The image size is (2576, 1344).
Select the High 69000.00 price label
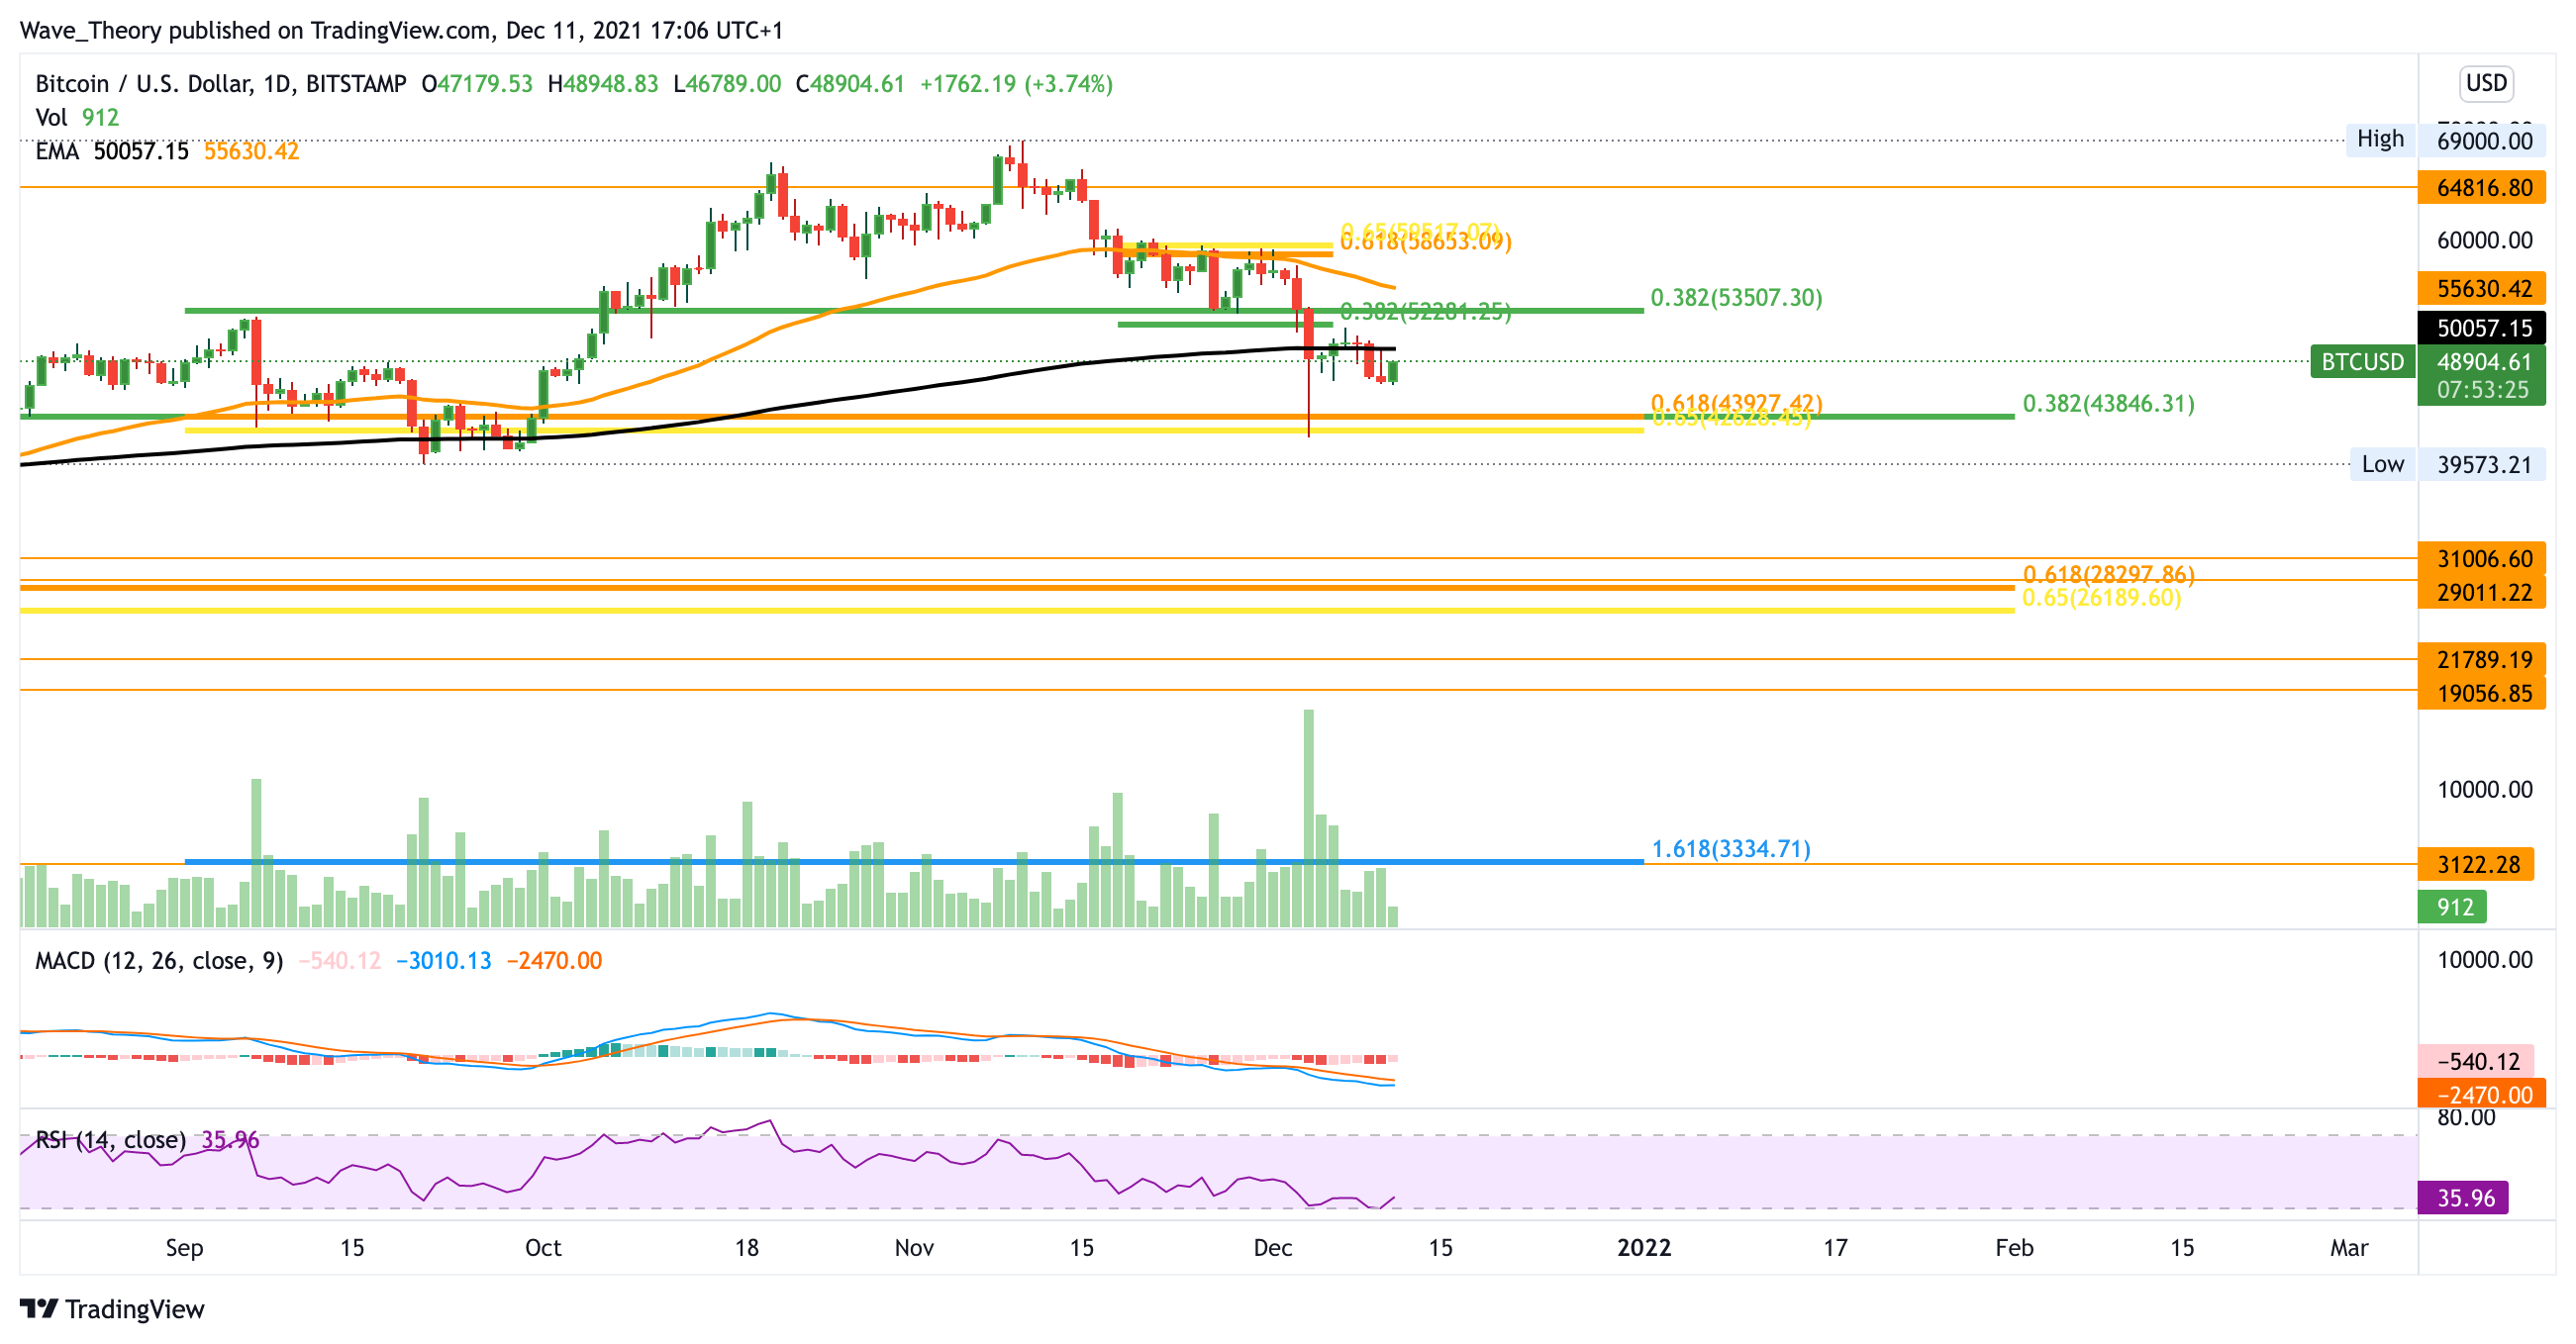click(x=2483, y=140)
